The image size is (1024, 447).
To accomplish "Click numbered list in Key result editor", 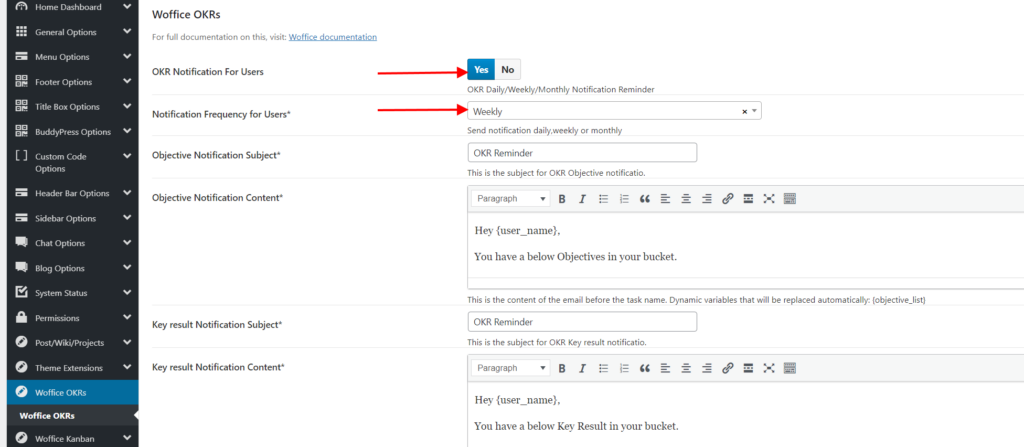I will 624,368.
